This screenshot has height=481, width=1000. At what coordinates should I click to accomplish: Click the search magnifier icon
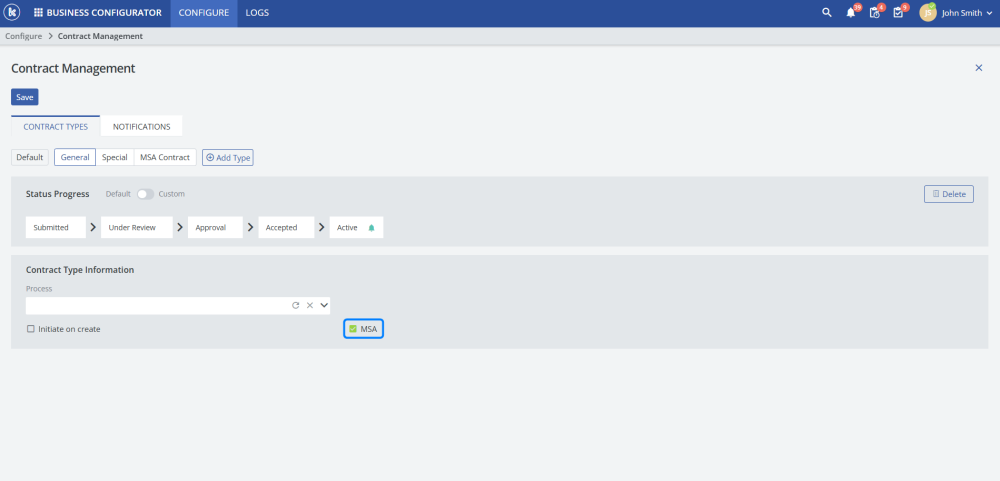click(827, 13)
